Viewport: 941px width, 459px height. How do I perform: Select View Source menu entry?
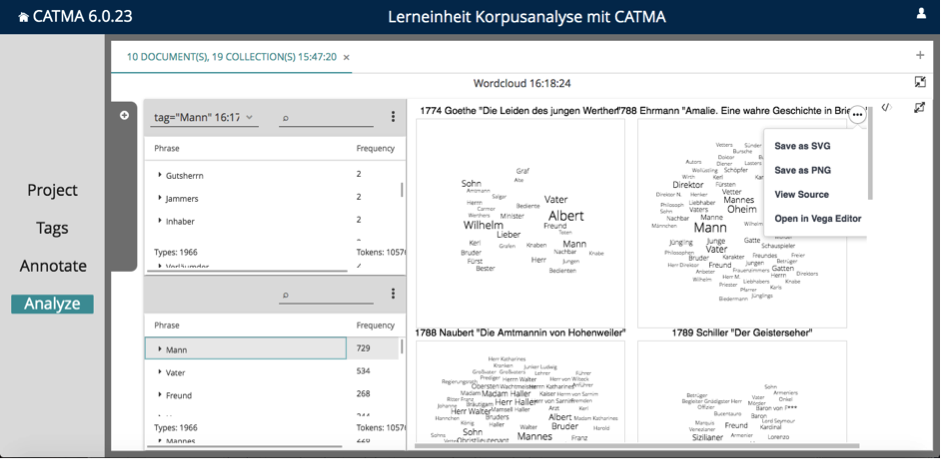801,194
